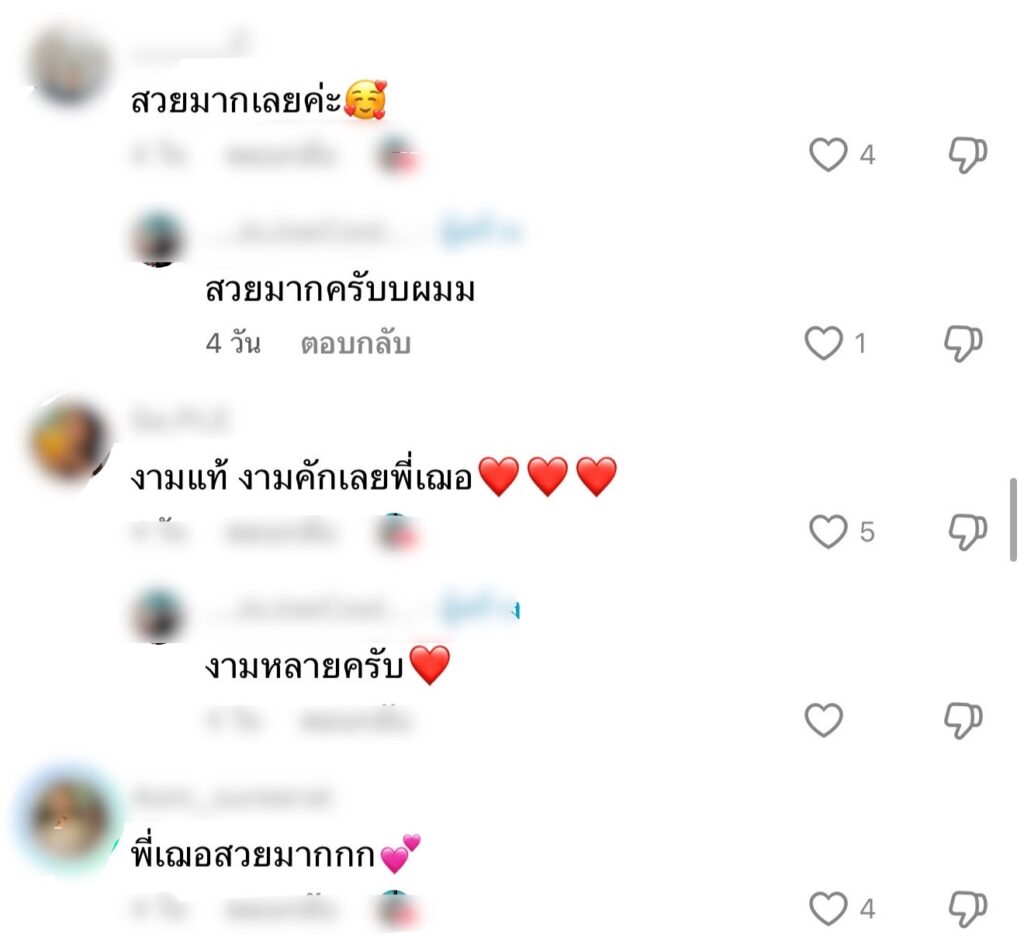Screen dimensions: 1024x938
Task: Like the พี่เฌอสวยมากกก comment
Action: point(828,909)
